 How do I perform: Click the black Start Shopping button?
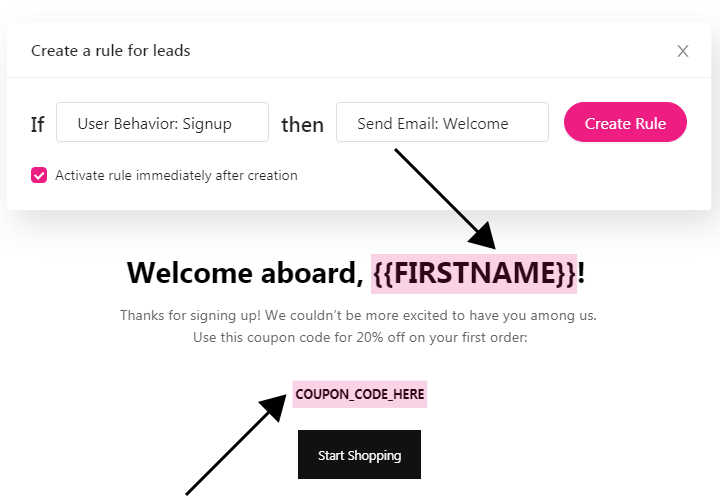(x=359, y=455)
